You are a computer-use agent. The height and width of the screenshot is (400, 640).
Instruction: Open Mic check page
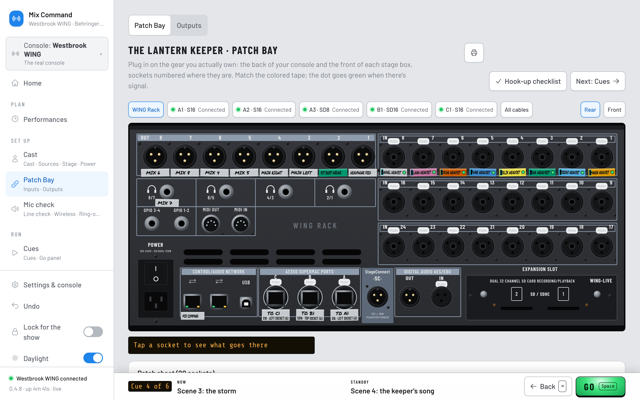[x=57, y=209]
